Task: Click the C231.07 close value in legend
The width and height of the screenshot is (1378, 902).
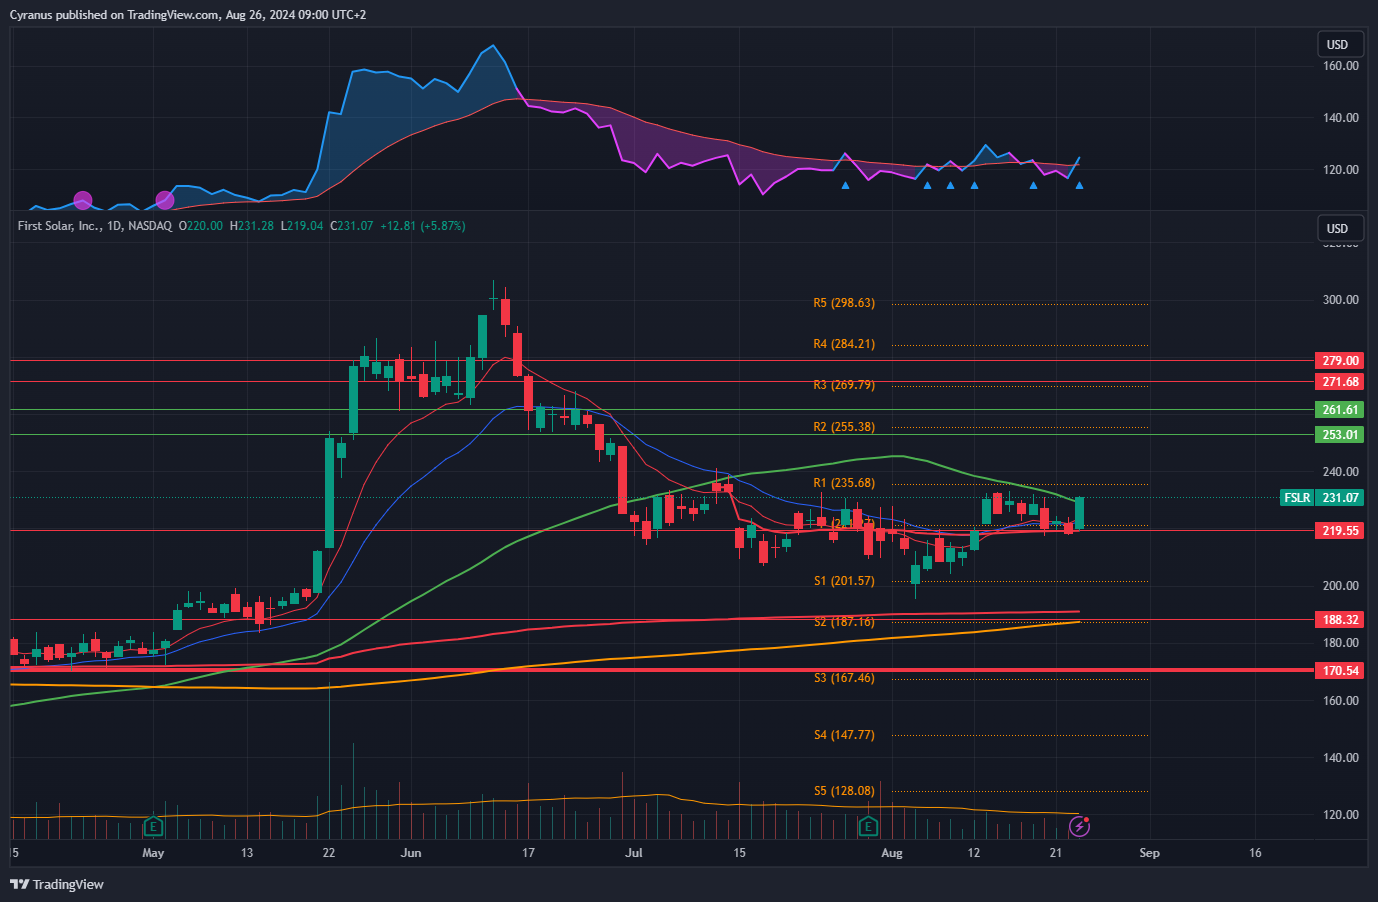Action: 352,226
